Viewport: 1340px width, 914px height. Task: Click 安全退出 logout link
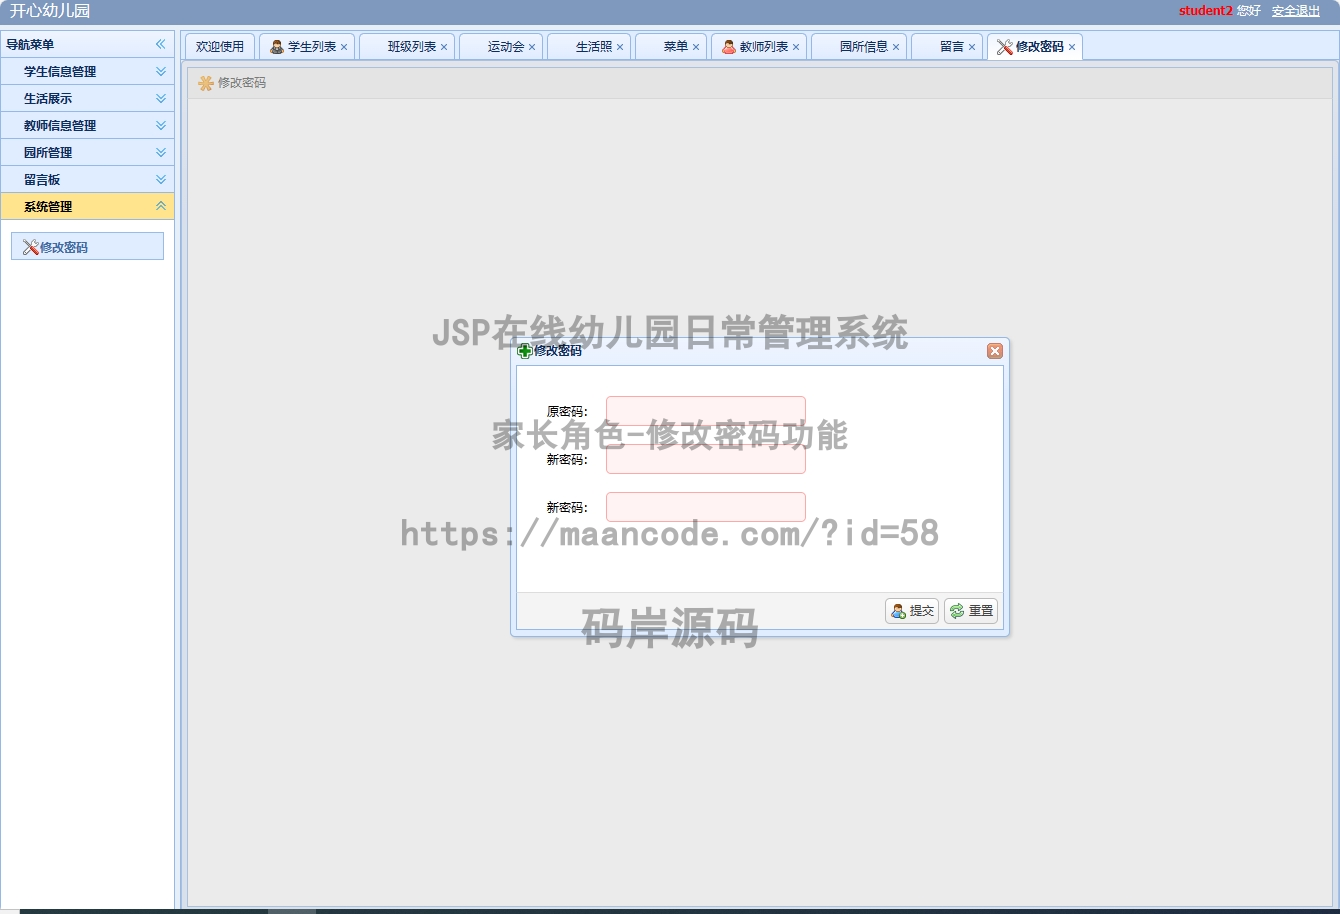(x=1296, y=11)
